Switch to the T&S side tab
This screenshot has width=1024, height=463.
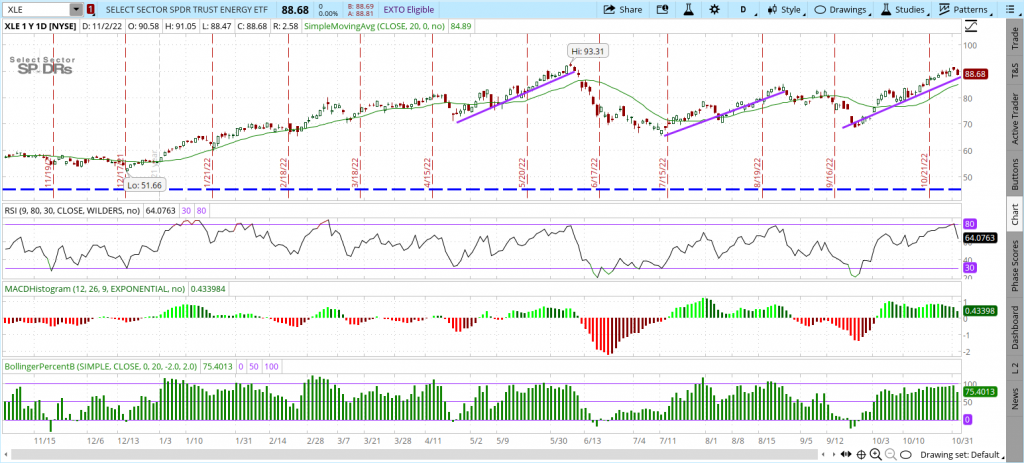1015,69
